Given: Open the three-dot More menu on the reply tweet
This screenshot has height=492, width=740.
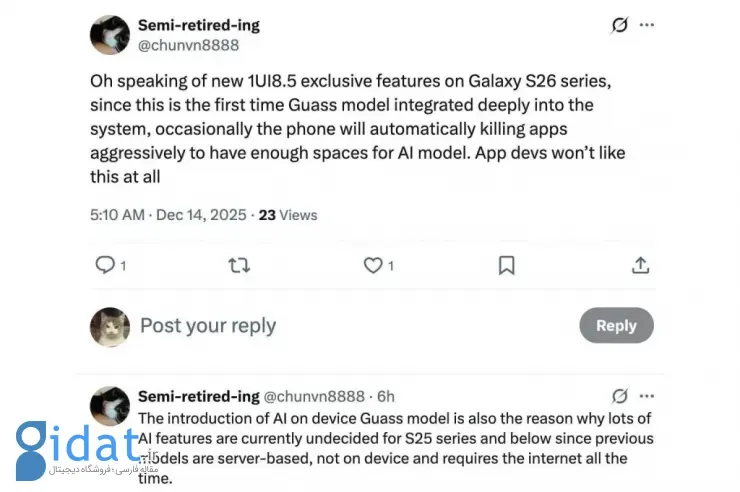Looking at the screenshot, I should [x=647, y=396].
